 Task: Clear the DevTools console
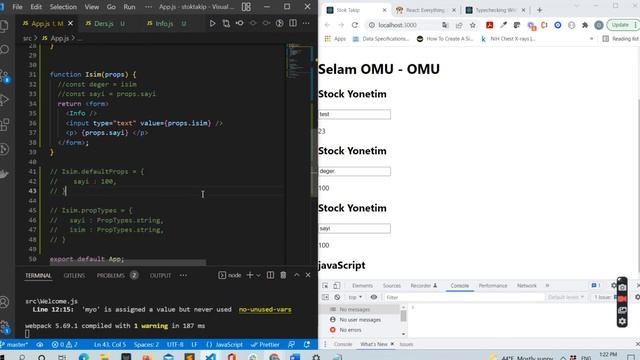pos(337,297)
